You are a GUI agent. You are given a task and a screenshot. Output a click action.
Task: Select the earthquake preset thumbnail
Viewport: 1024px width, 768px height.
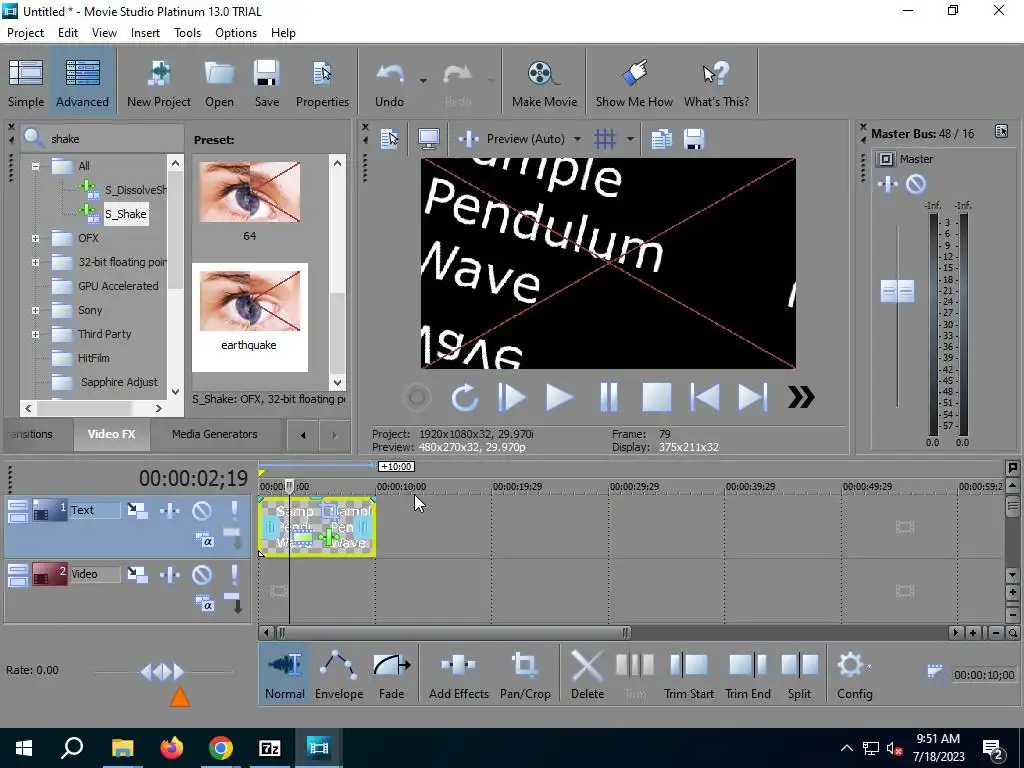point(249,317)
